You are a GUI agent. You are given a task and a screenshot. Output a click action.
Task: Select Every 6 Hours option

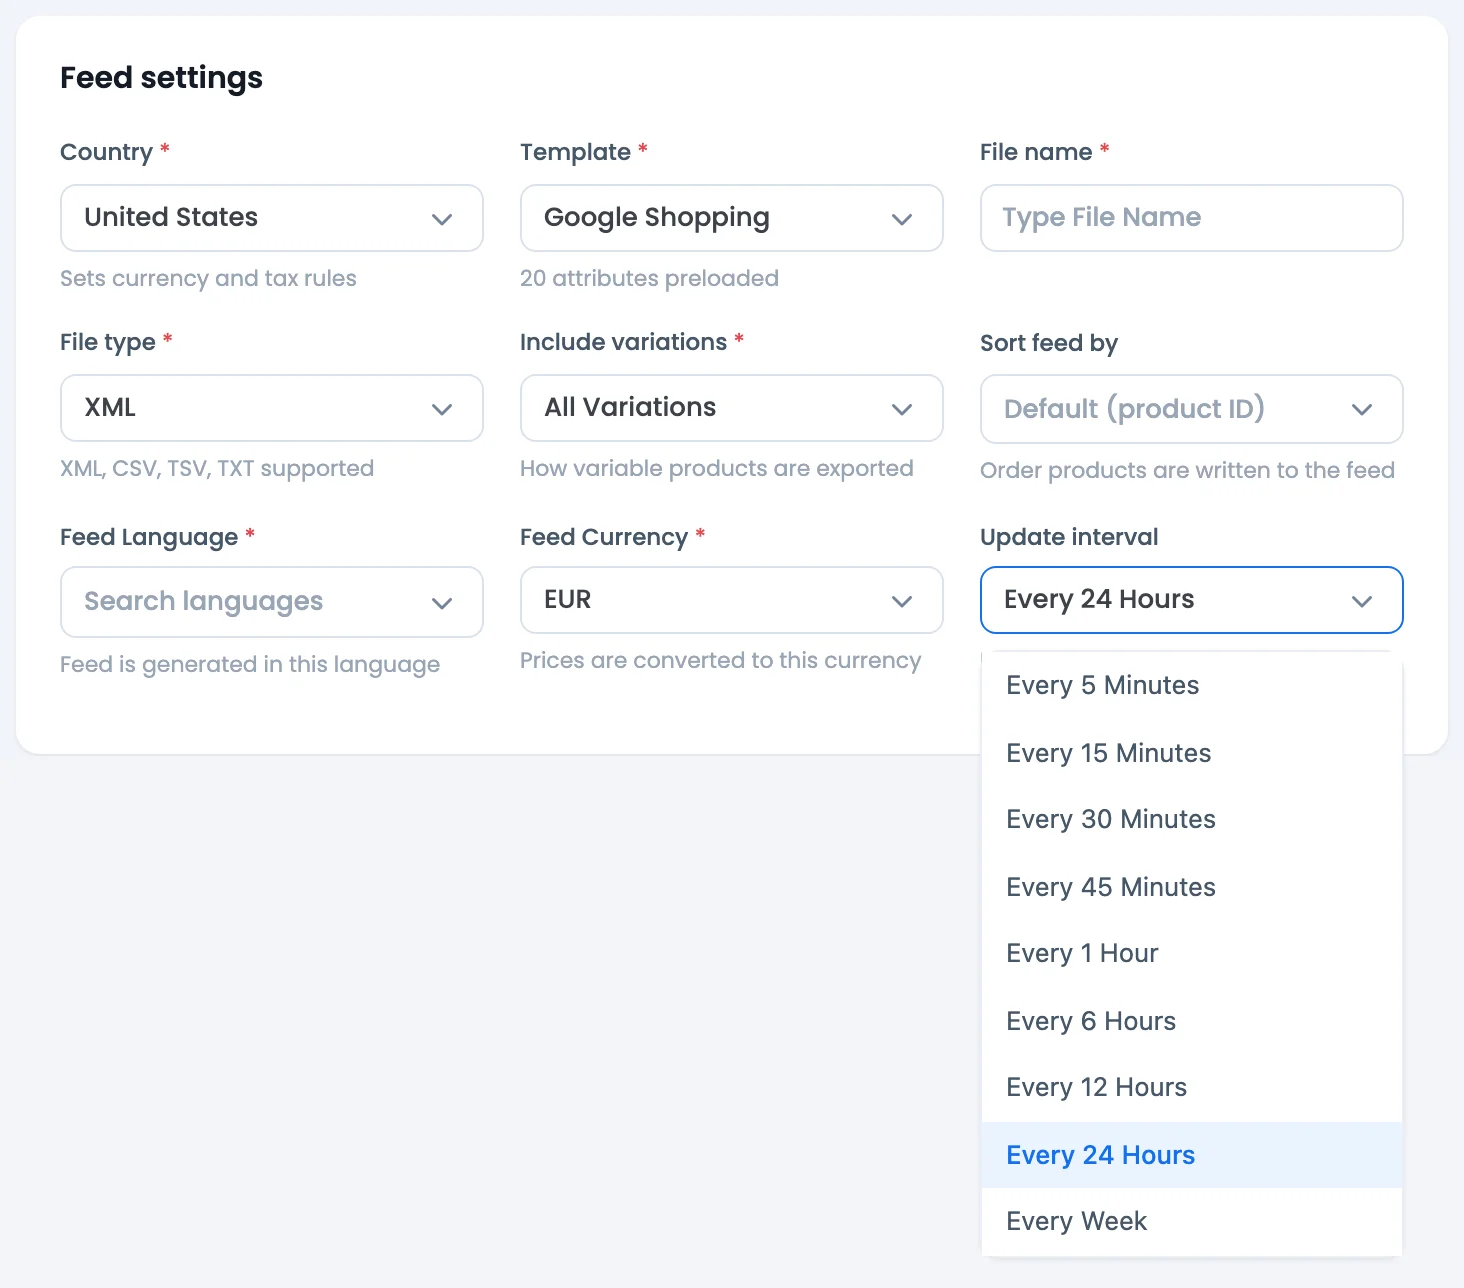coord(1191,1021)
